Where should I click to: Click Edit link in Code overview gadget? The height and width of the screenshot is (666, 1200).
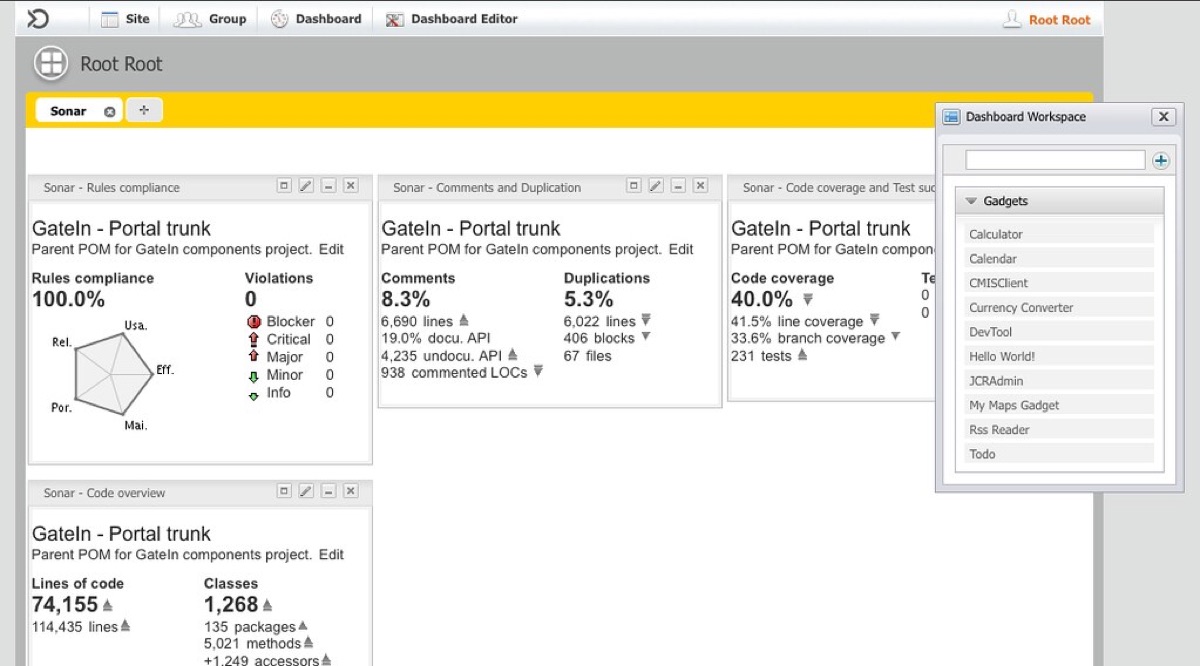coord(331,554)
